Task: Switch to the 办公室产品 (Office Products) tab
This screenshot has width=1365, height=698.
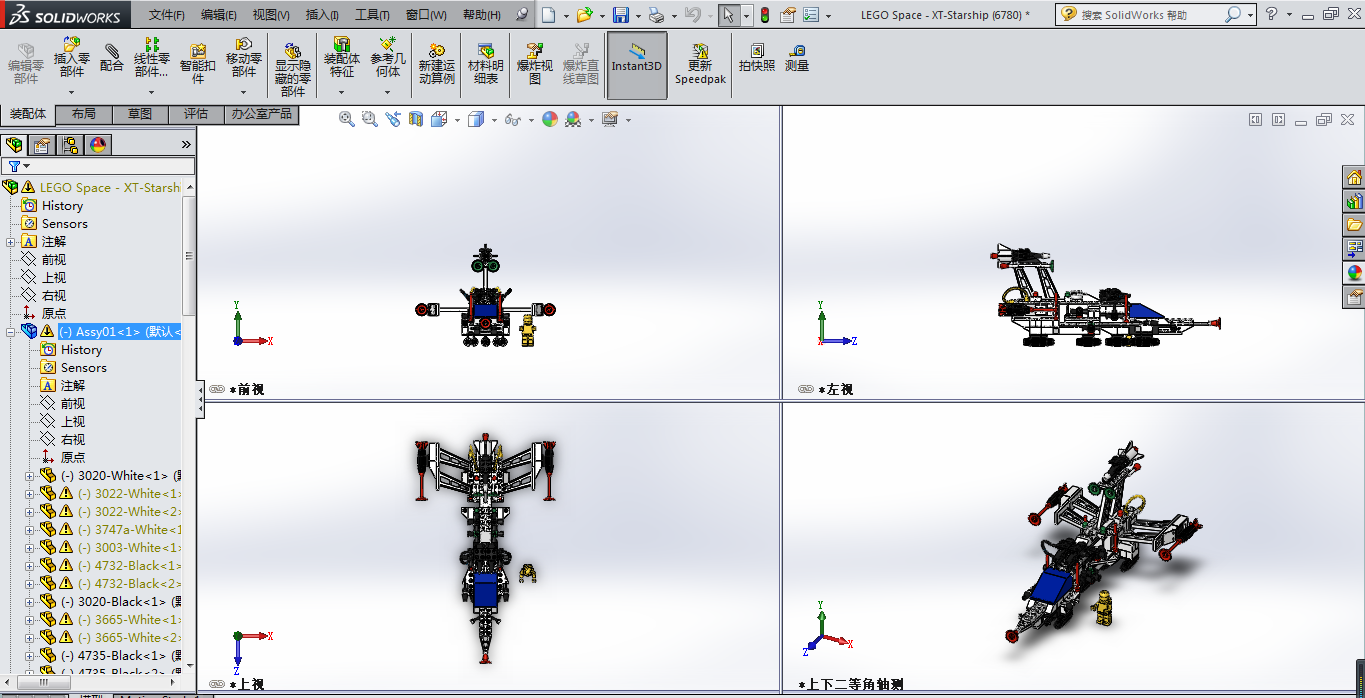Action: click(x=261, y=114)
